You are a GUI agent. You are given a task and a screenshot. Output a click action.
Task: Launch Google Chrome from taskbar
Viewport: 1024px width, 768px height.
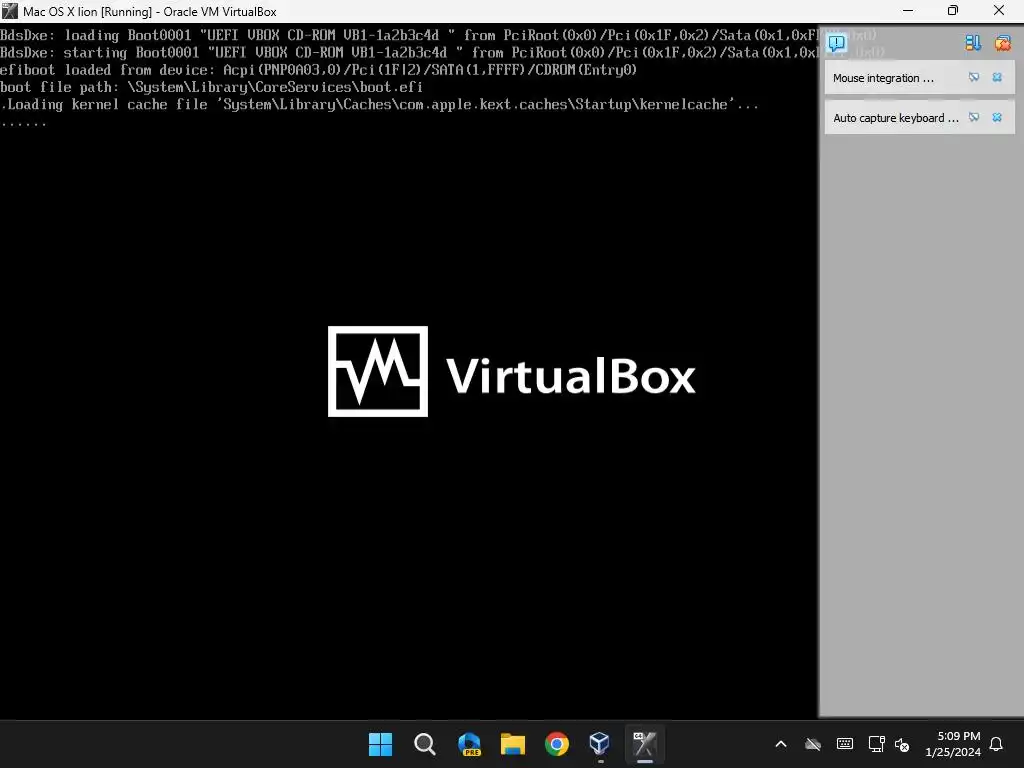[556, 744]
